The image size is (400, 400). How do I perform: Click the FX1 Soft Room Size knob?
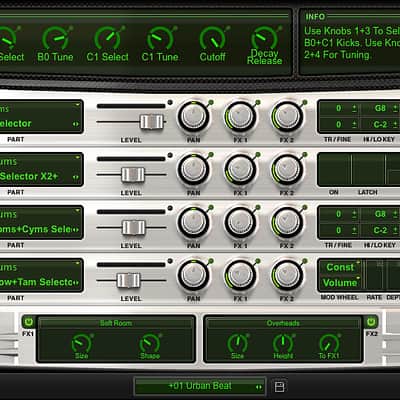point(81,343)
